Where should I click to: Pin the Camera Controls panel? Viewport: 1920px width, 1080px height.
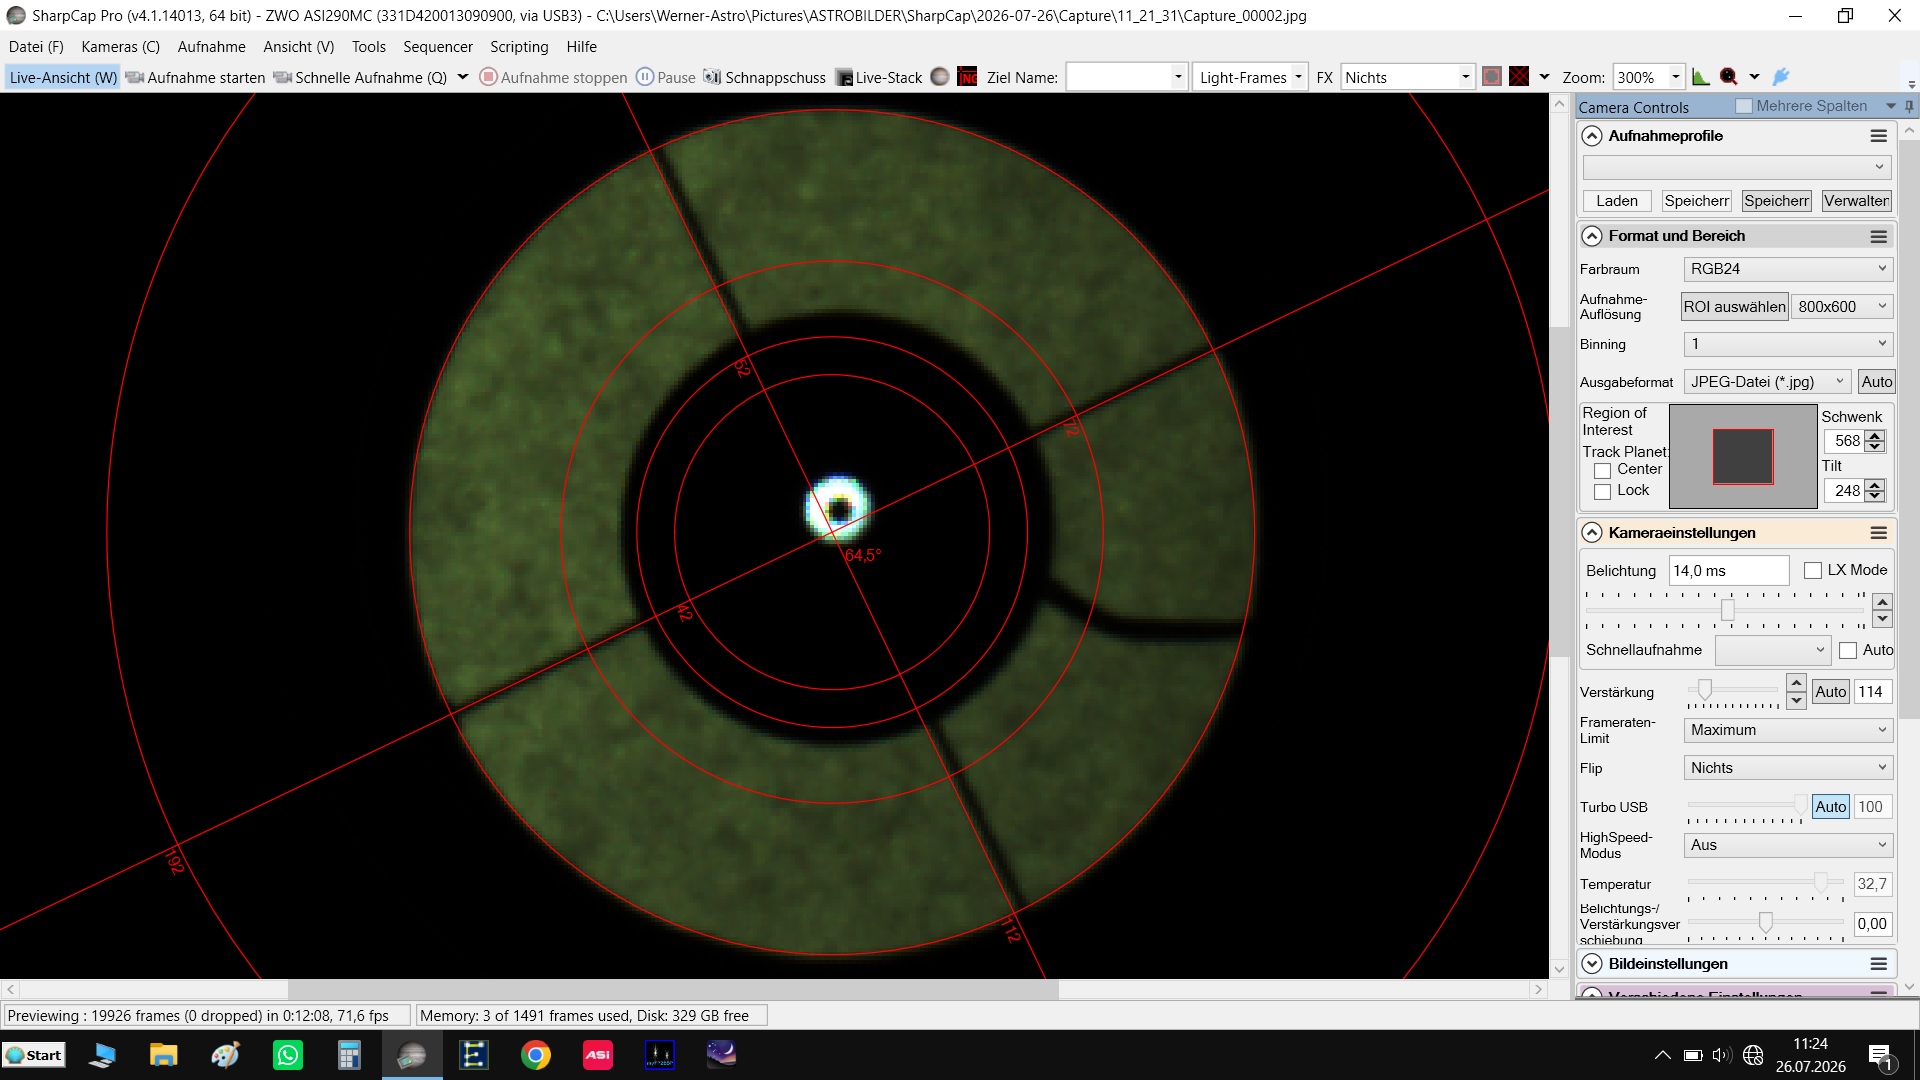pos(1909,106)
